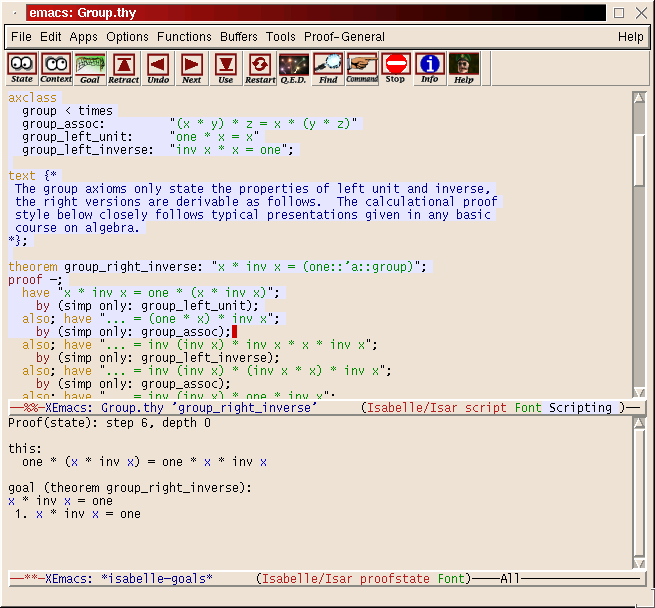Click the State toolbar icon
Viewport: 655px width, 608px height.
(x=22, y=68)
